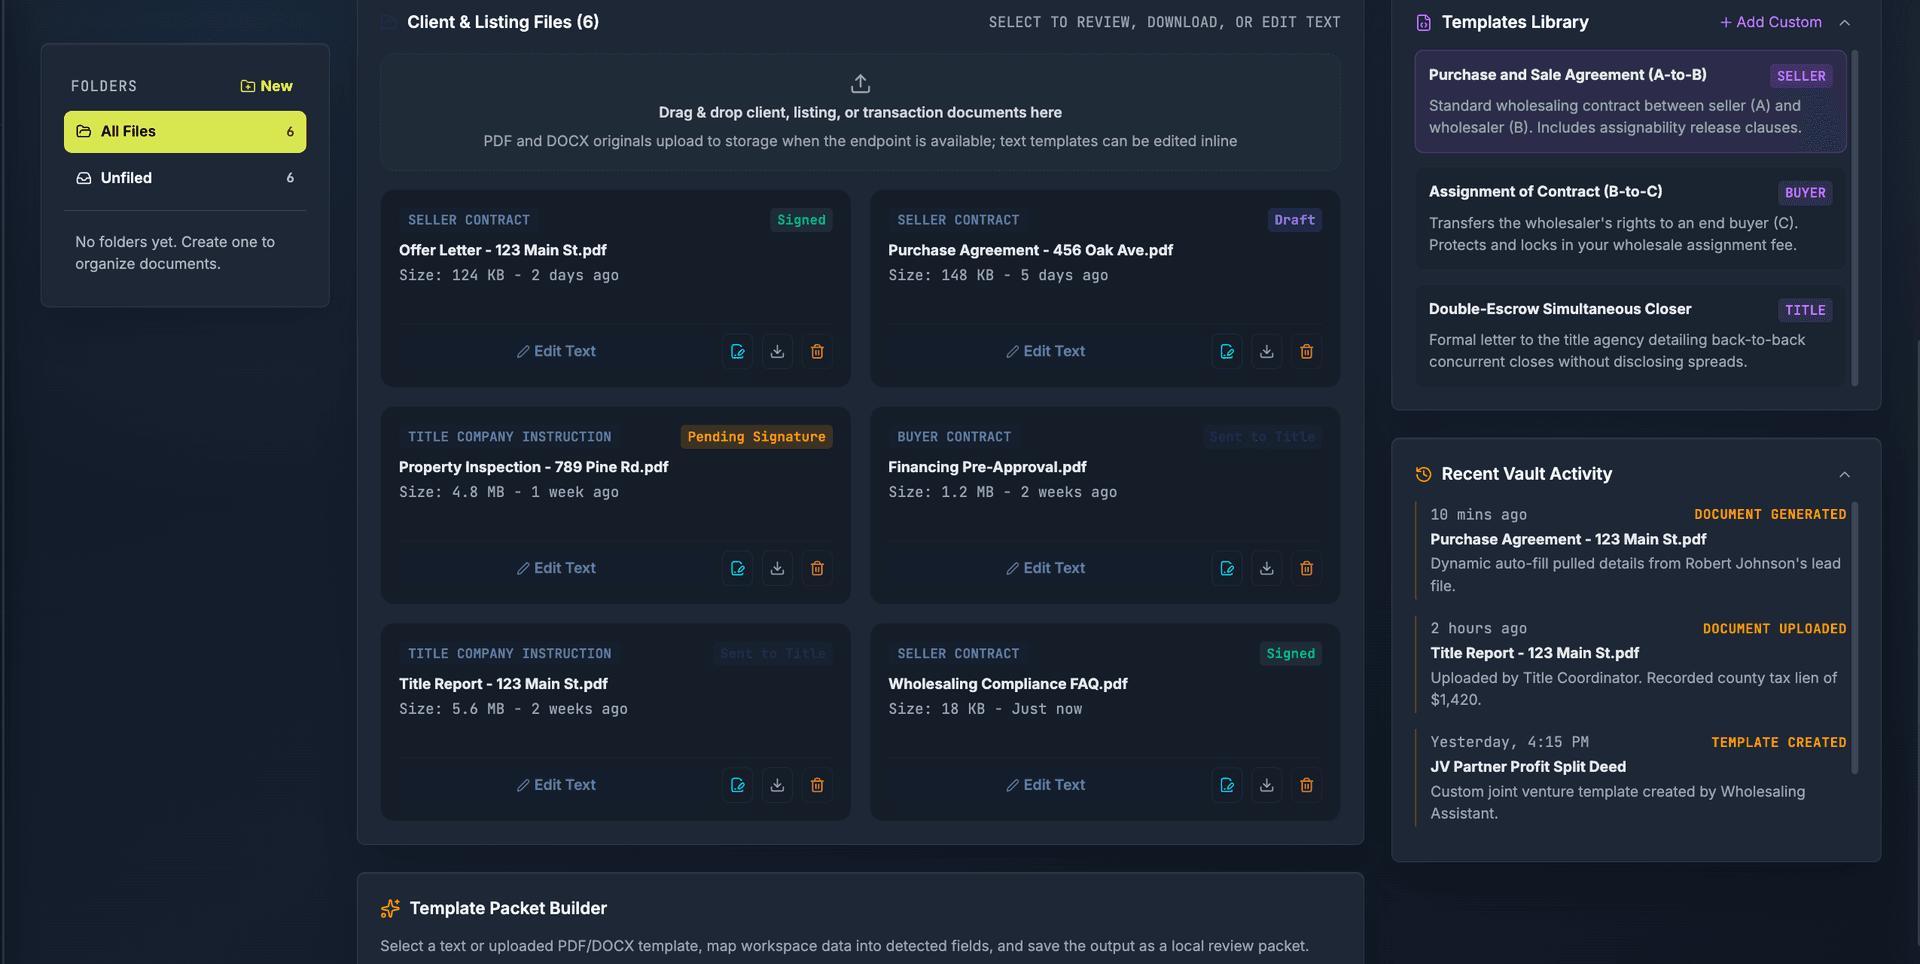Open the Unfiled folder
This screenshot has height=964, width=1920.
185,178
